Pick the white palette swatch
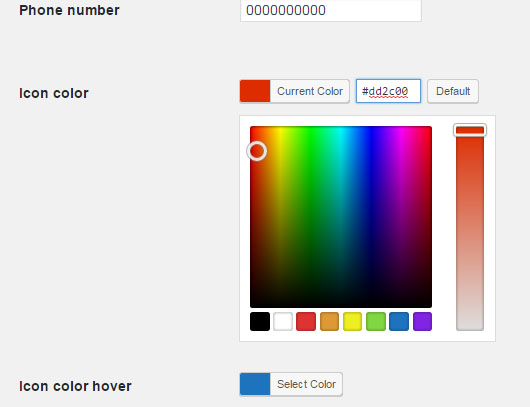 click(283, 321)
